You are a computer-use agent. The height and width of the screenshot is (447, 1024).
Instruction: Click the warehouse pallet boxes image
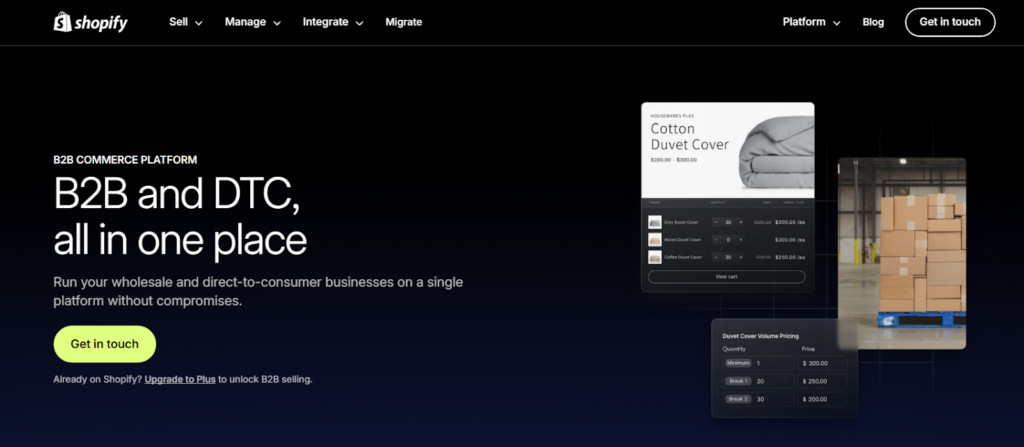[902, 254]
